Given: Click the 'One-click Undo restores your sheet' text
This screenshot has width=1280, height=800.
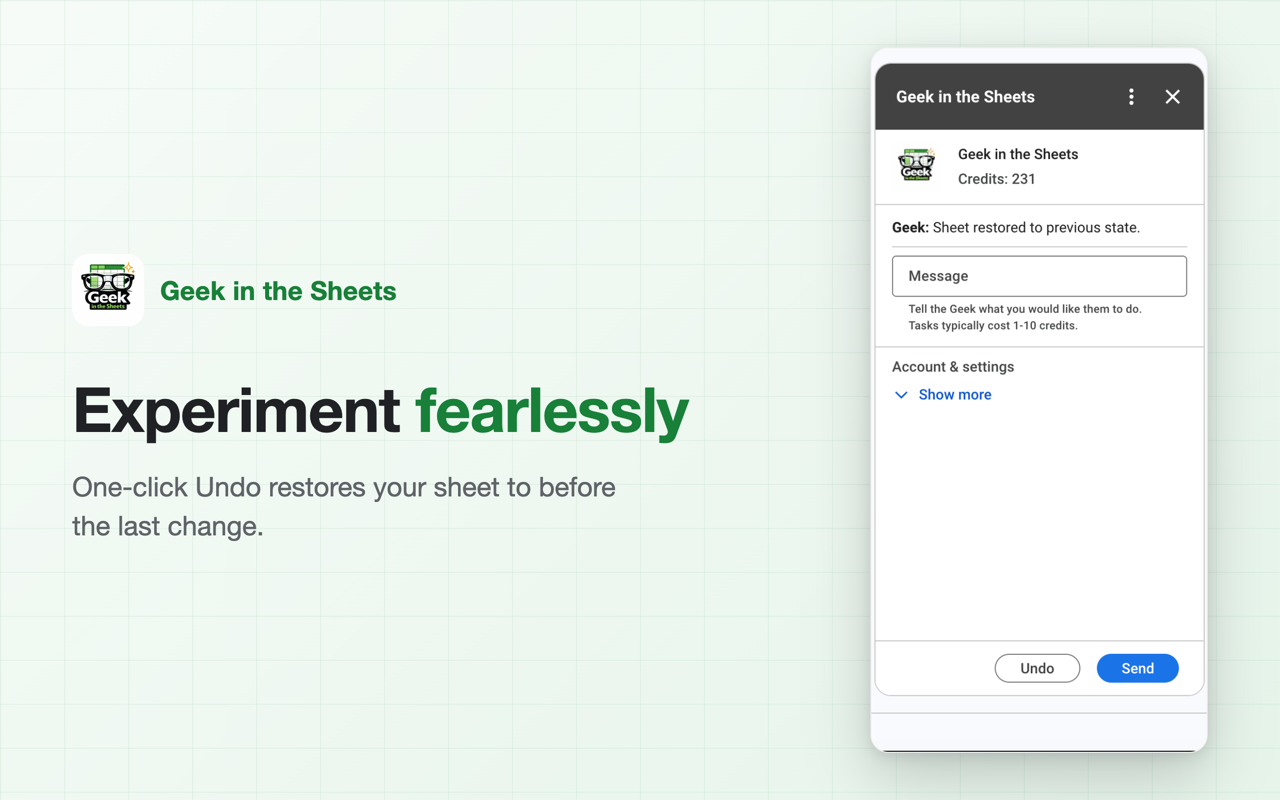Looking at the screenshot, I should (x=344, y=506).
